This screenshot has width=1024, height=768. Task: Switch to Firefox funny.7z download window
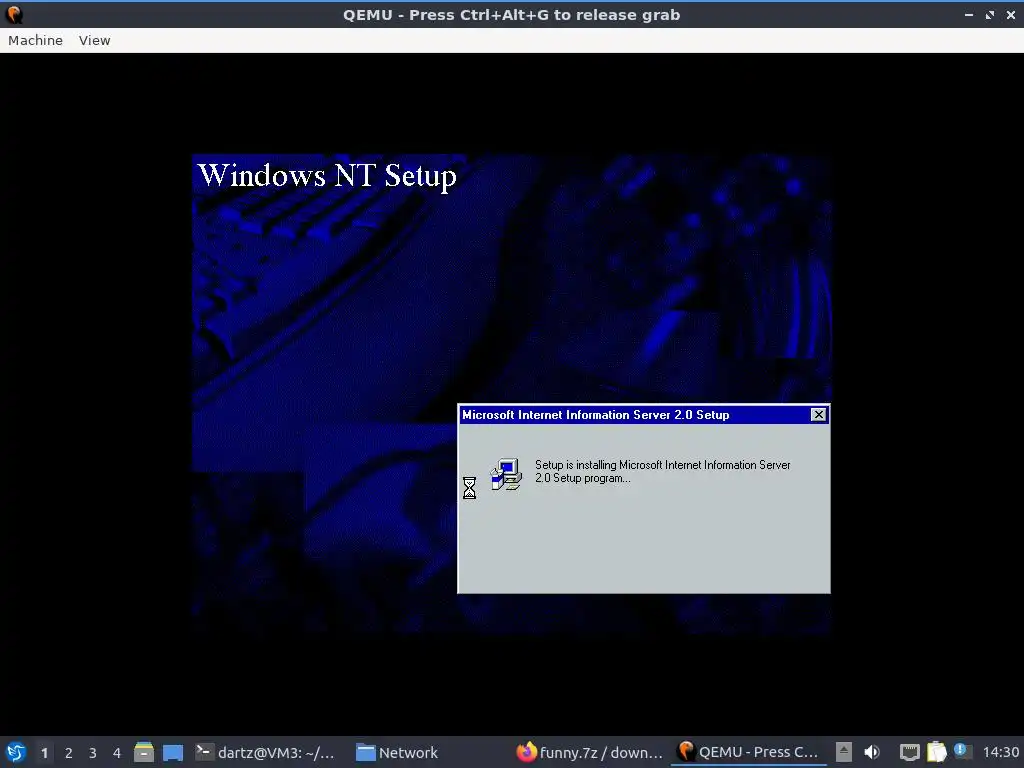point(590,752)
